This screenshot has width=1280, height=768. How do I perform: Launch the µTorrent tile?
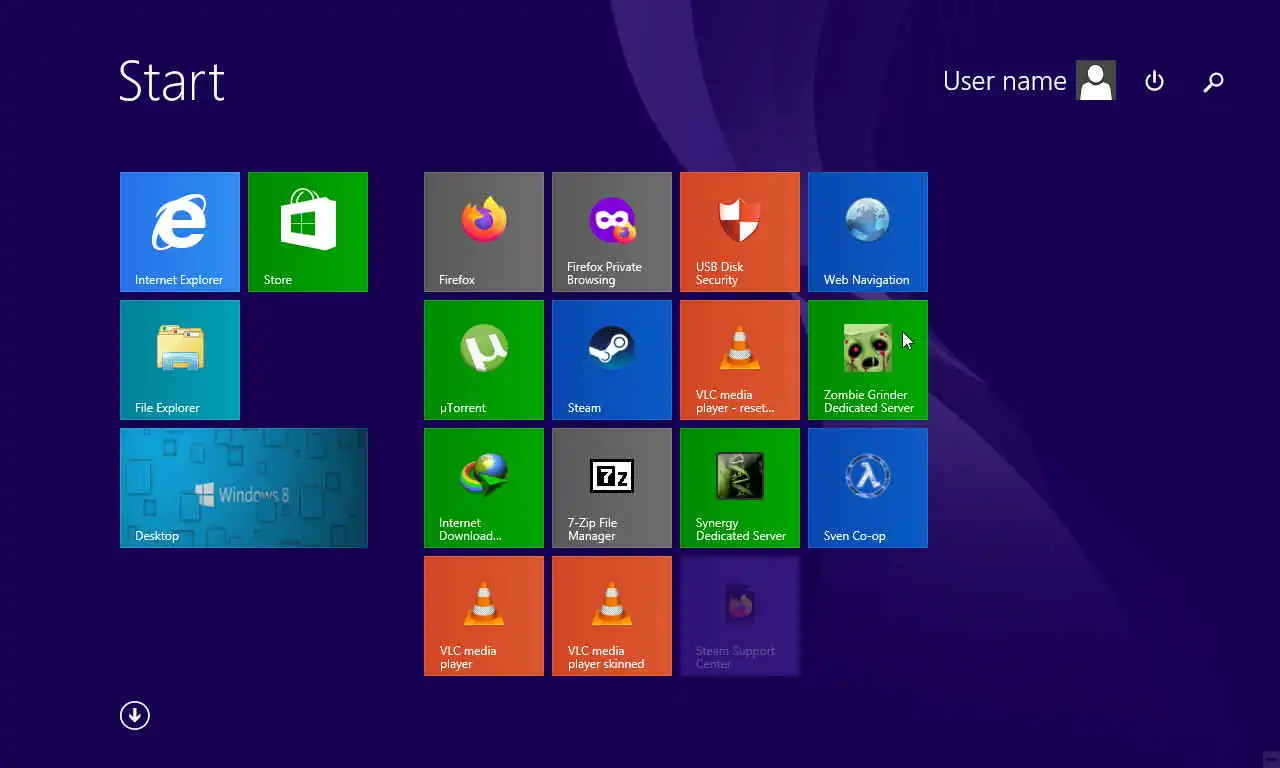point(484,360)
